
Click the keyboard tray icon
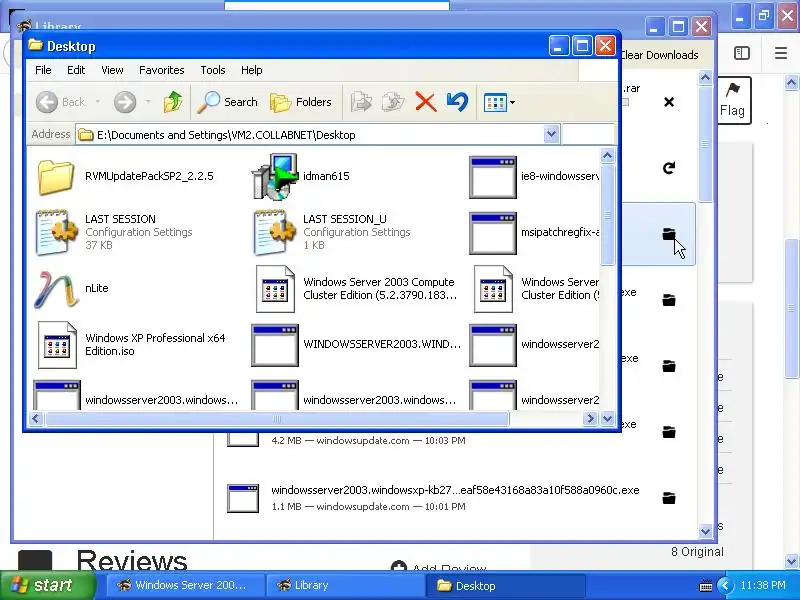tap(706, 586)
